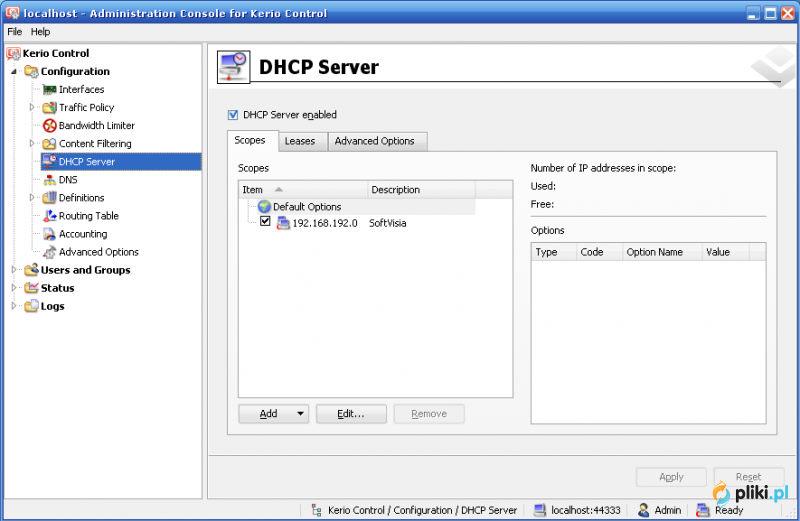Open the Help menu

(x=40, y=32)
